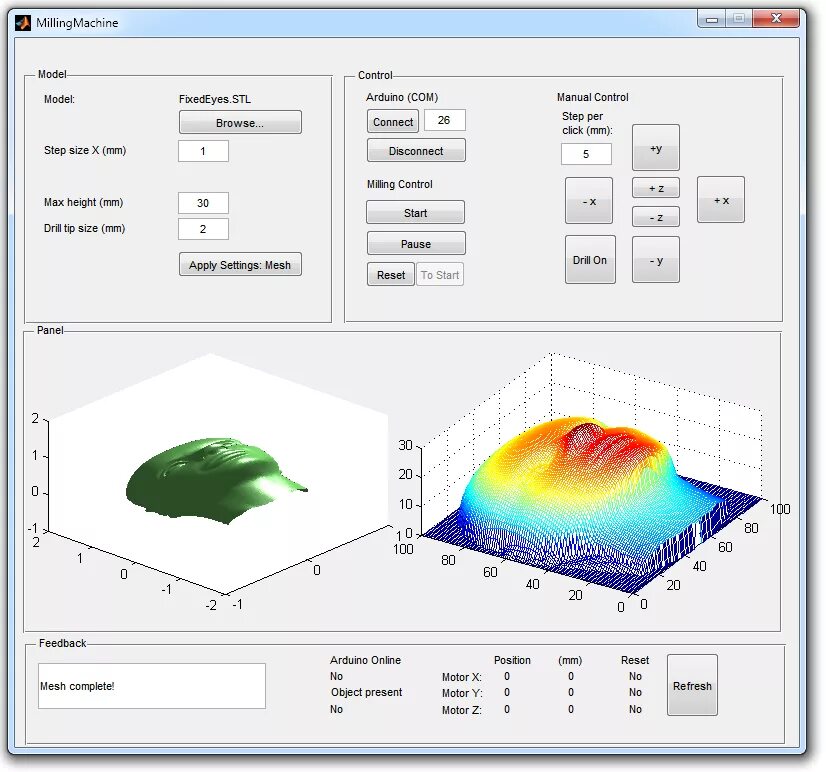Pause the milling operation
The width and height of the screenshot is (826, 772).
click(415, 242)
